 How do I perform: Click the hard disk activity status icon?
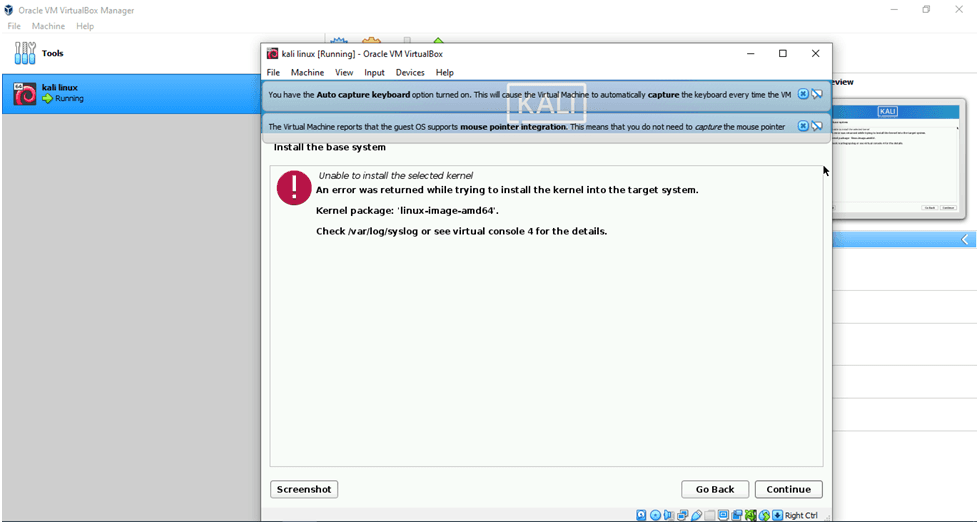point(641,515)
